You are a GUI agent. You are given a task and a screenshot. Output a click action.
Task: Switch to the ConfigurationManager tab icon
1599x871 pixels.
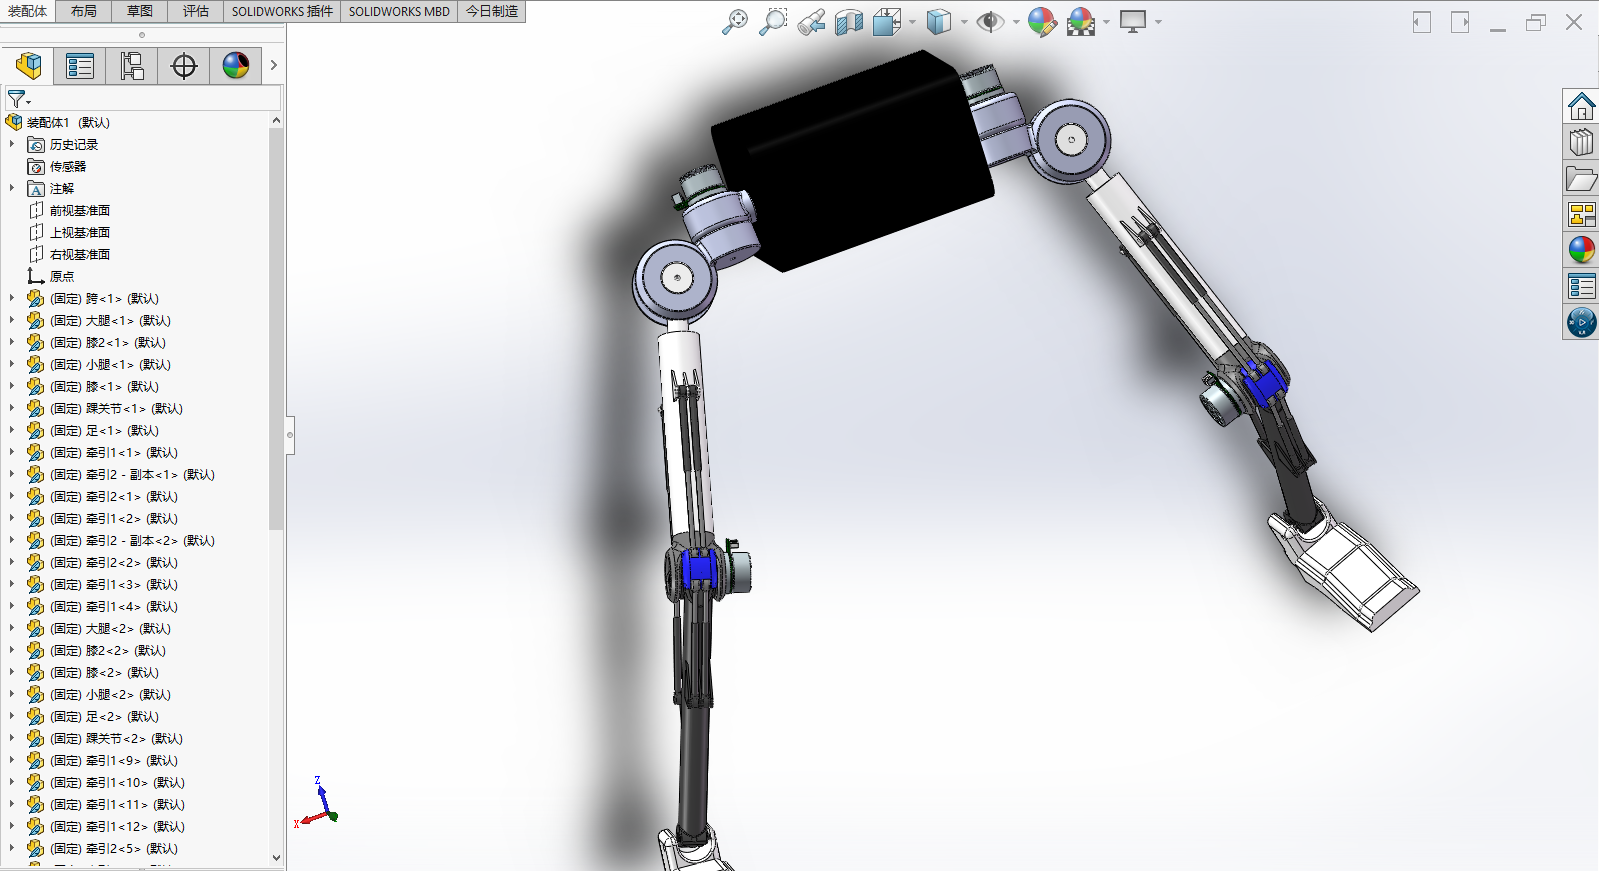[x=132, y=66]
